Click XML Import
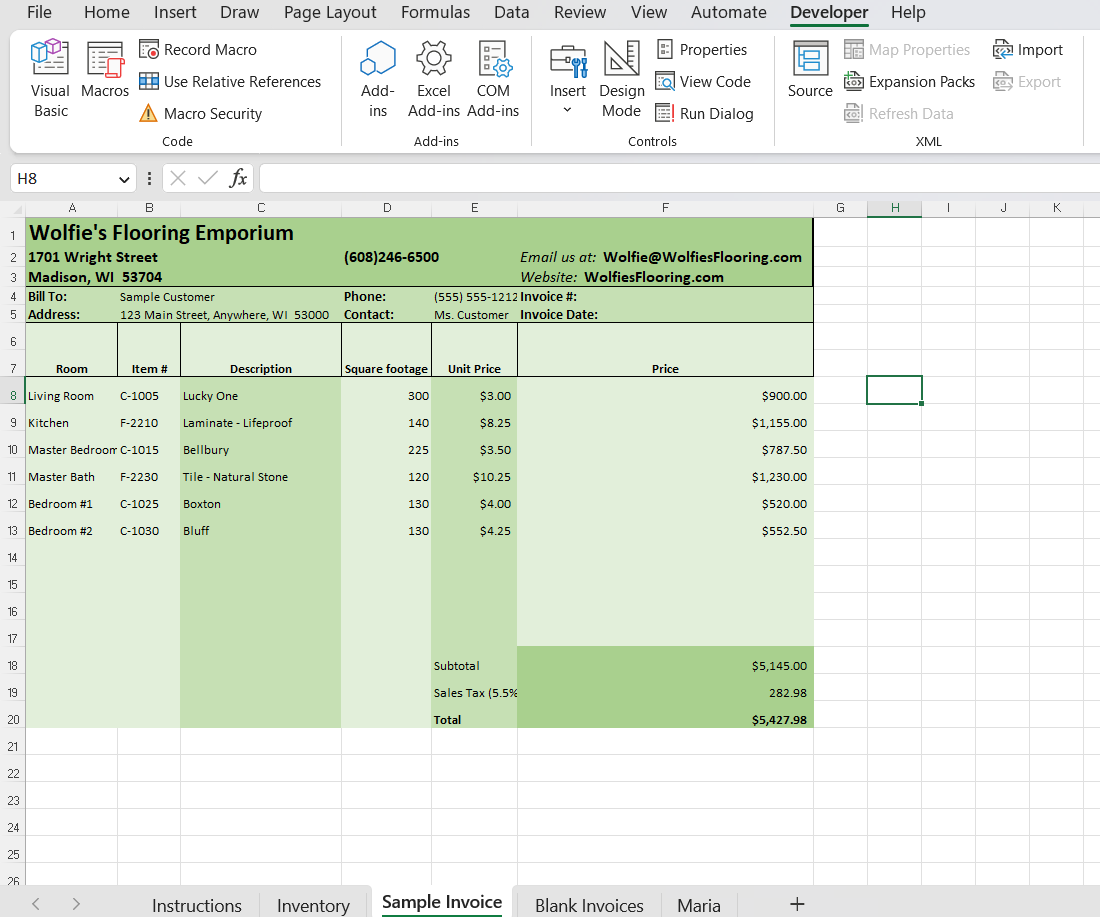This screenshot has width=1100, height=917. (1028, 50)
